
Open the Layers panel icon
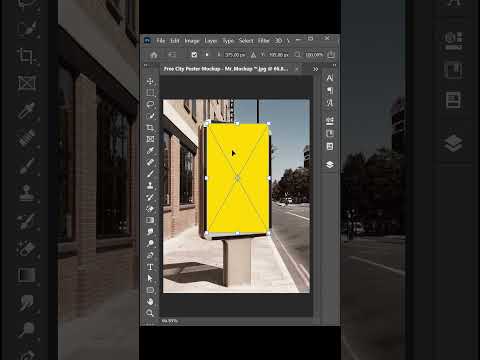330,164
